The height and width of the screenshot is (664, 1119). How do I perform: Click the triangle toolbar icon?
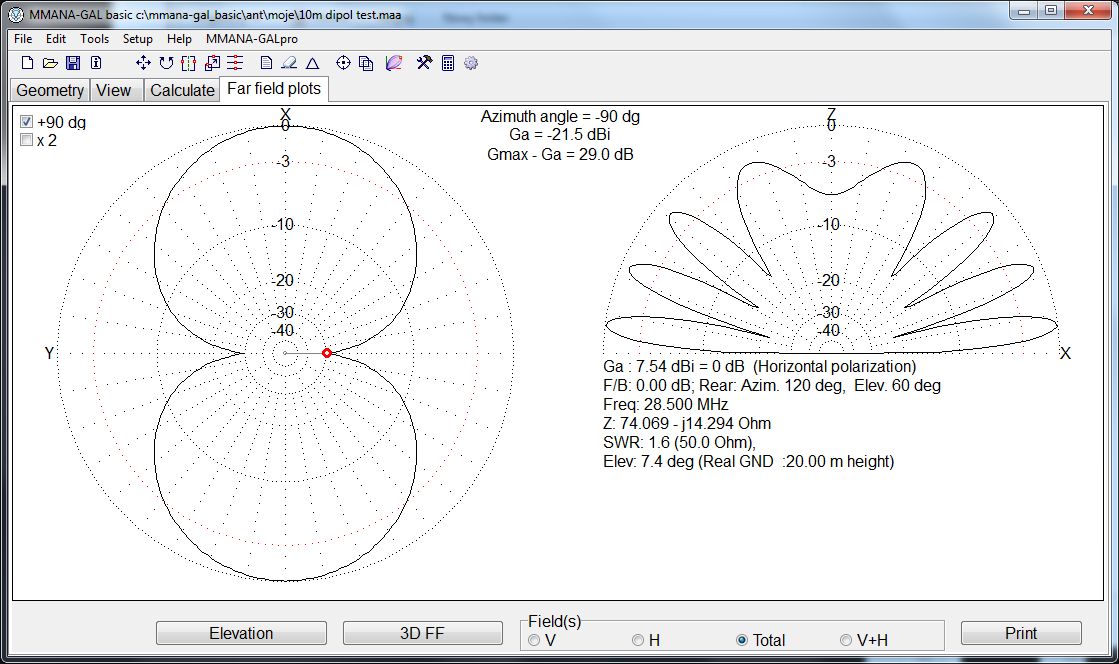pyautogui.click(x=312, y=63)
